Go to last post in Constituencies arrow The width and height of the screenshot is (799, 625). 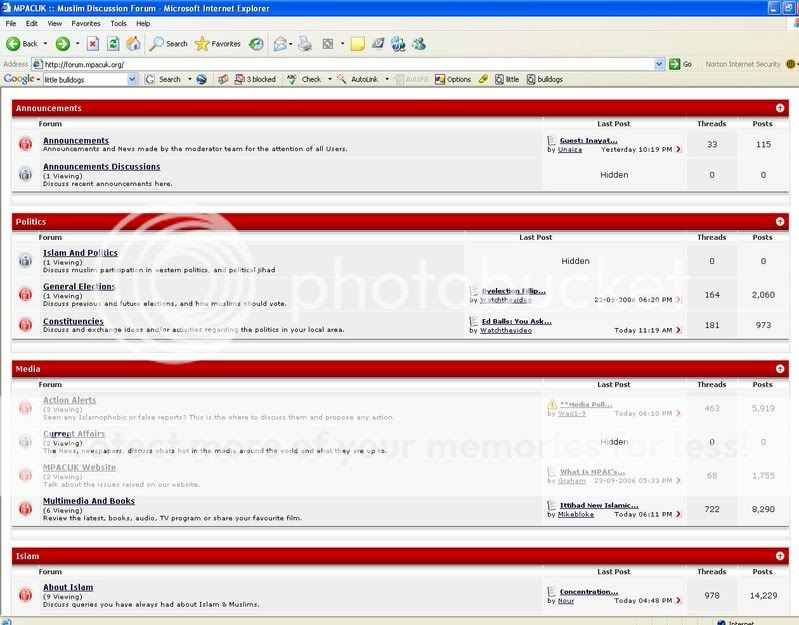point(678,330)
